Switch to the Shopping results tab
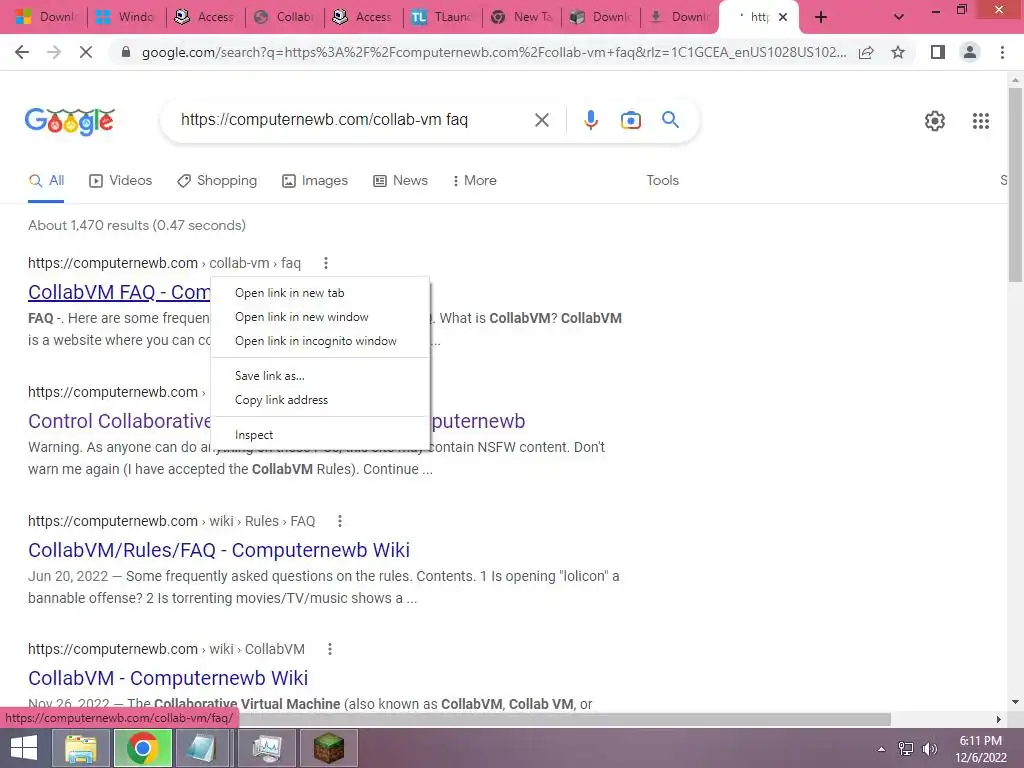Screen dimensions: 1024x768 217,181
